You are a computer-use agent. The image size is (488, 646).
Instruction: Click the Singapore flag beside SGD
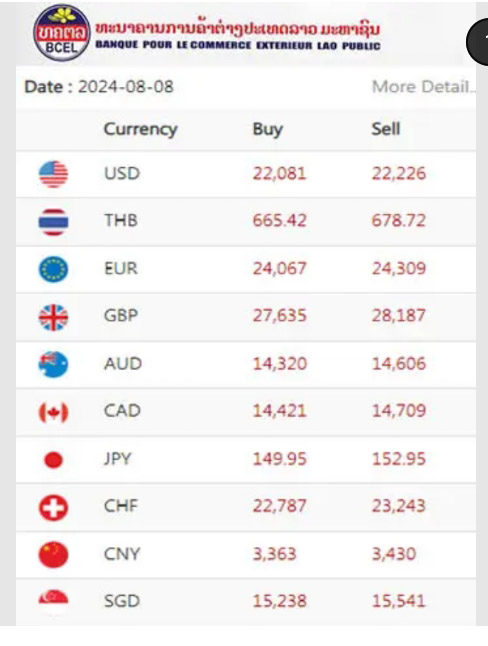(54, 598)
